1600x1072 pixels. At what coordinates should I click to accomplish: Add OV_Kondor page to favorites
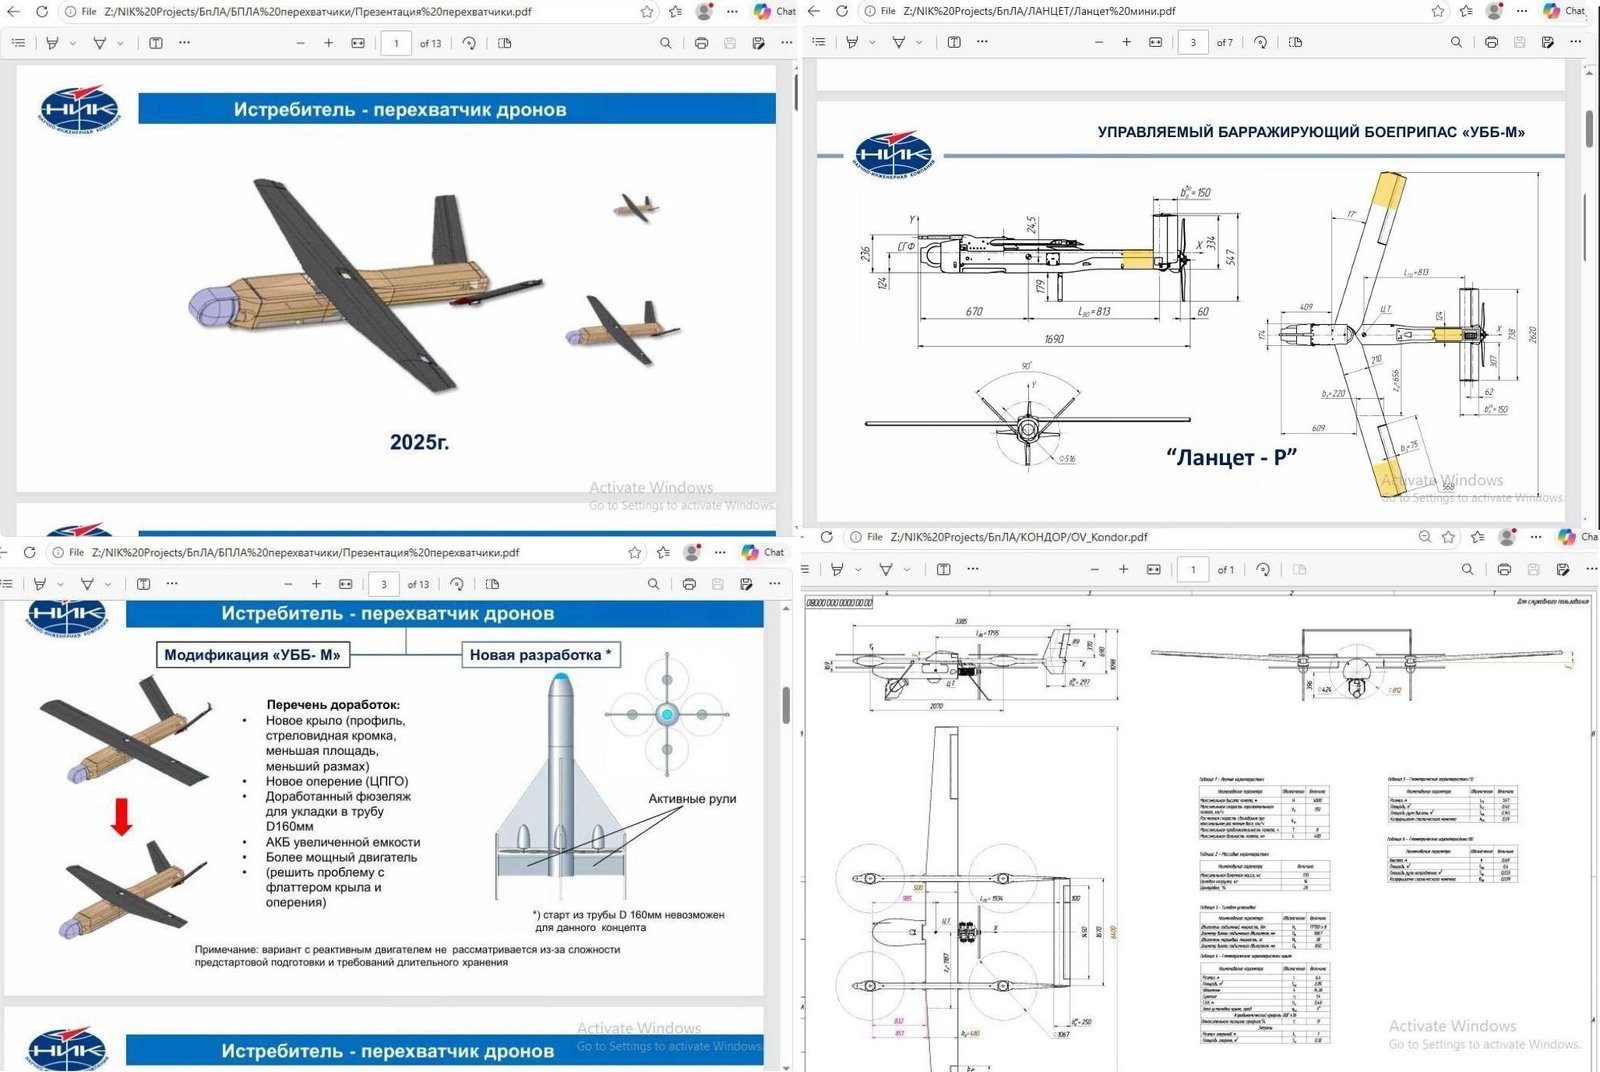point(1448,537)
